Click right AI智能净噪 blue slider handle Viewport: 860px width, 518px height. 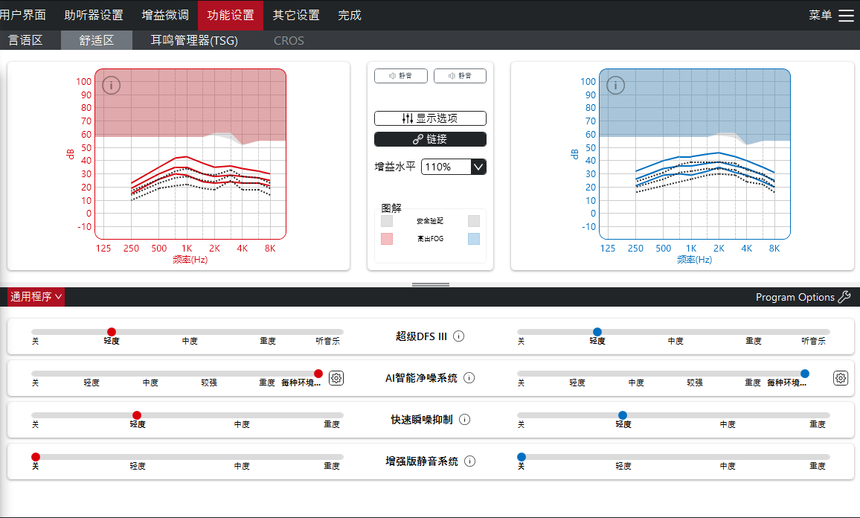click(805, 374)
